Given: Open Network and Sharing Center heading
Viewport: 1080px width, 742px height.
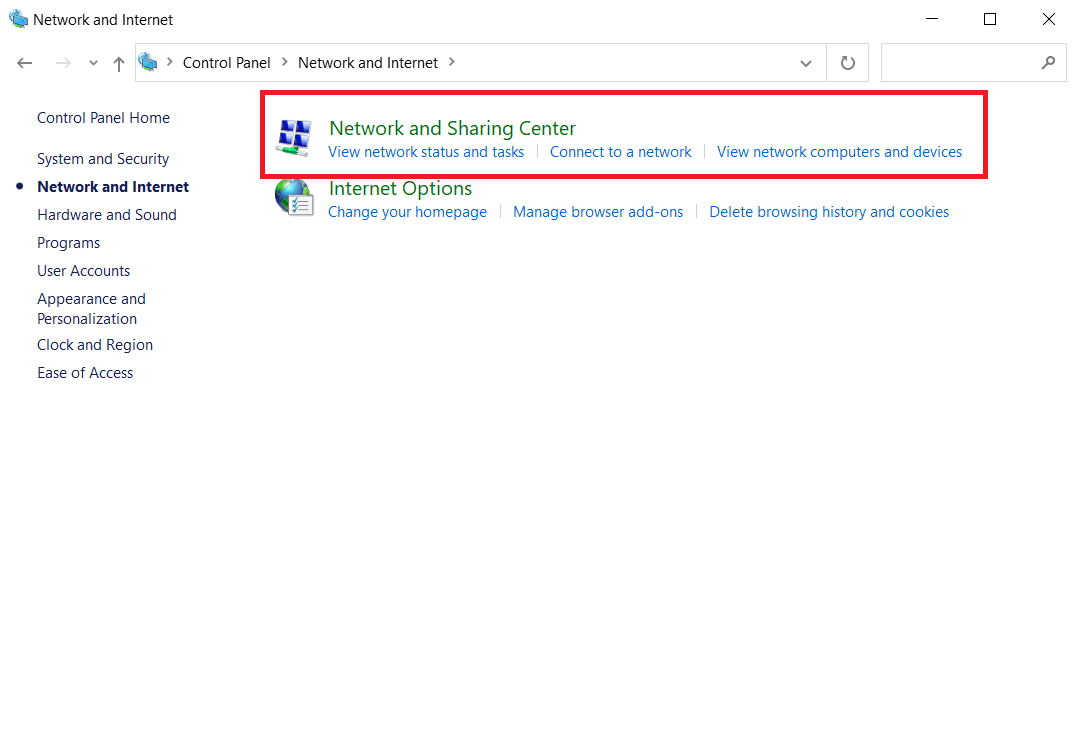Looking at the screenshot, I should (x=452, y=128).
